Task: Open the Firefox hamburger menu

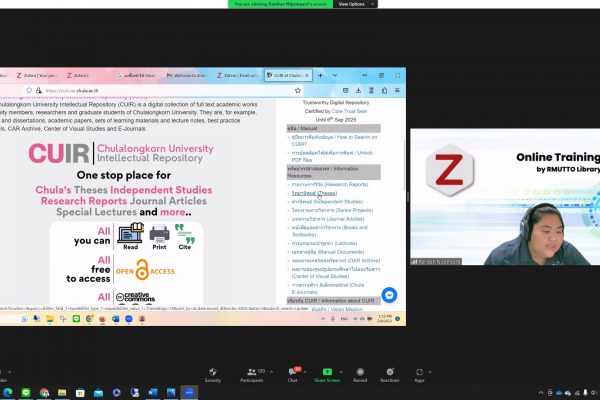Action: pyautogui.click(x=397, y=90)
